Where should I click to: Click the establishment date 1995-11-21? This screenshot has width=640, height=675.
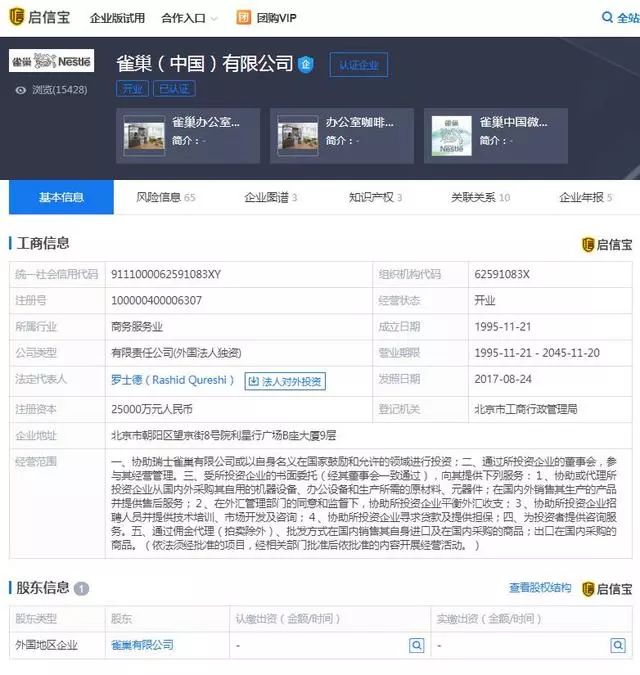(503, 327)
